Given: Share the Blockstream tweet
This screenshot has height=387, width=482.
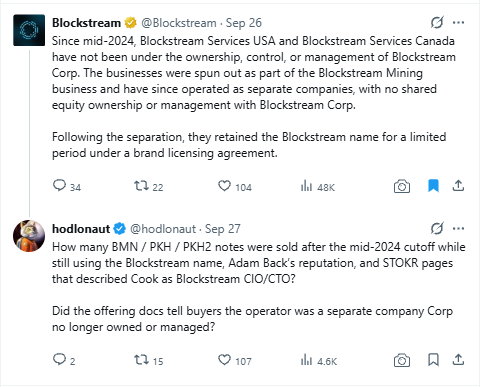Looking at the screenshot, I should pyautogui.click(x=458, y=186).
